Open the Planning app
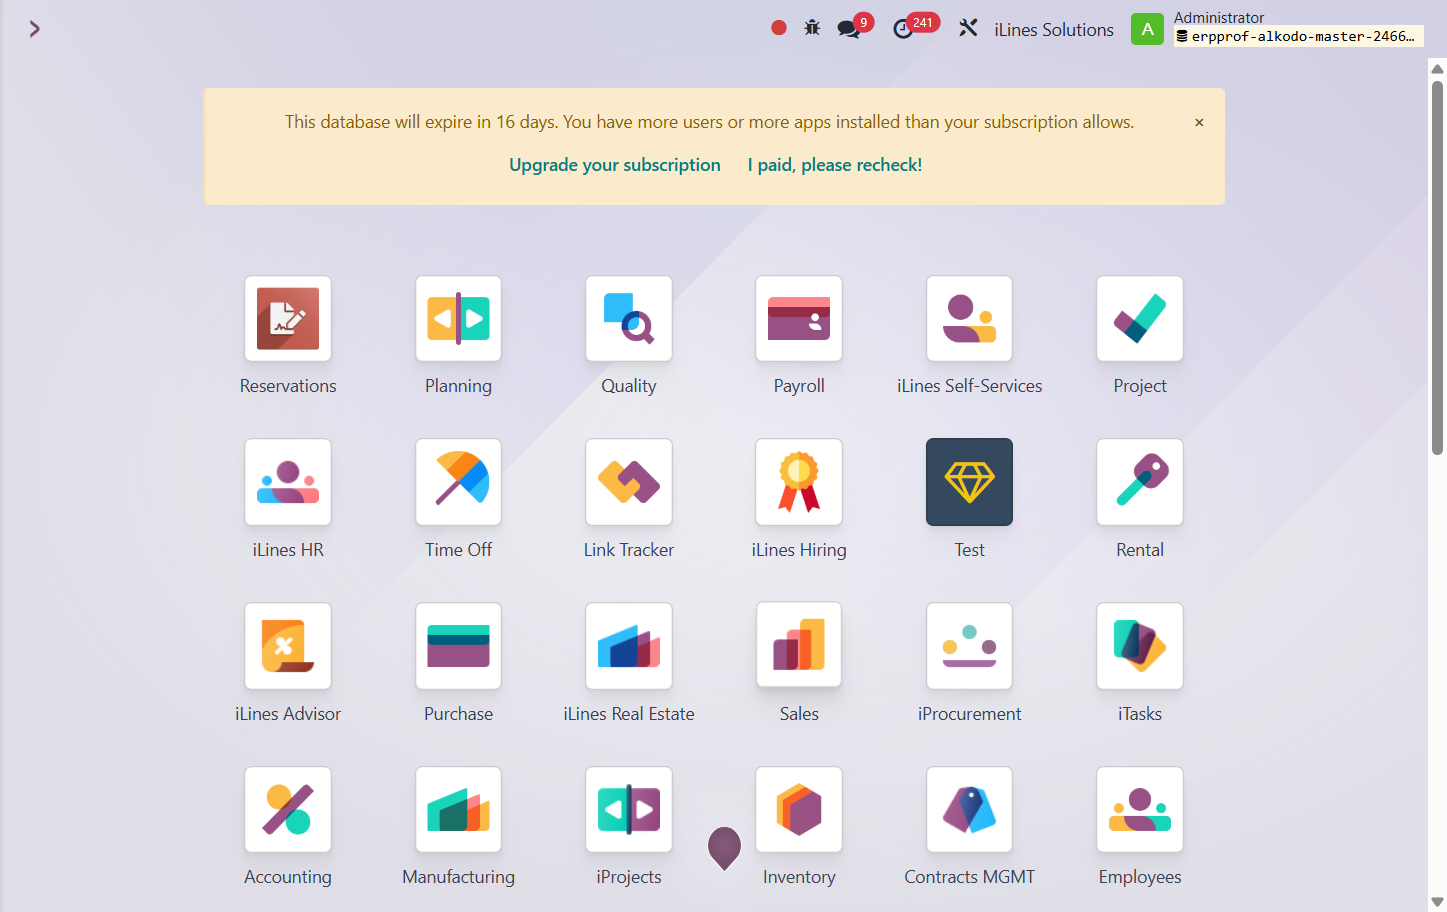 [x=458, y=319]
